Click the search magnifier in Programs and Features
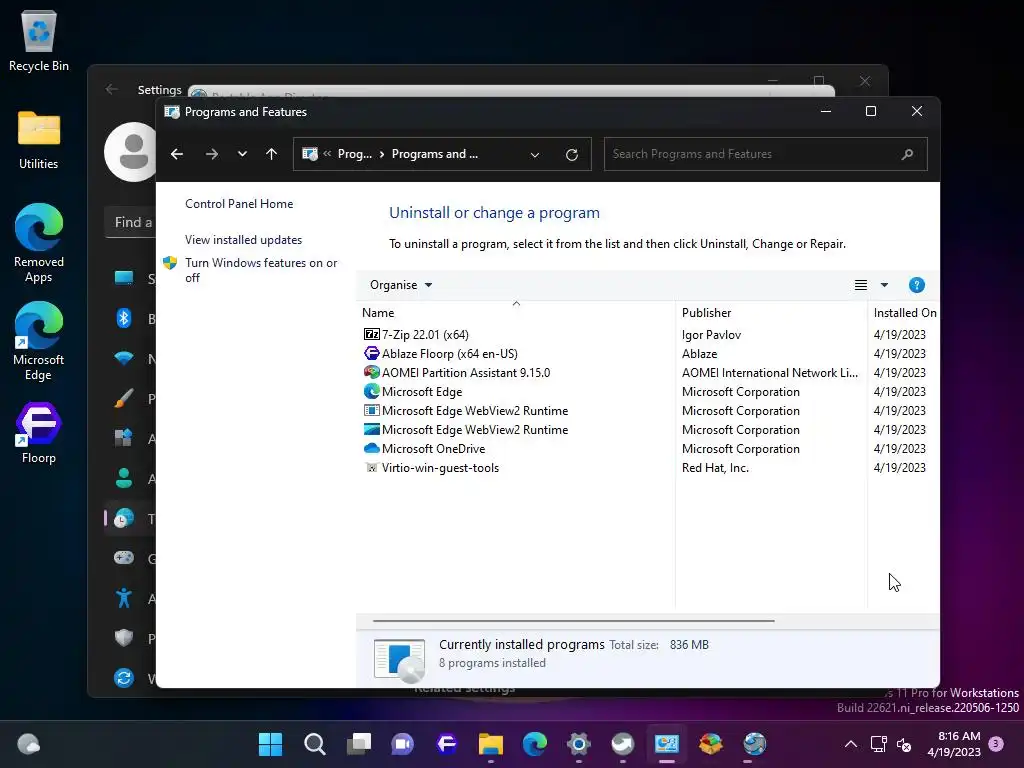1024x768 pixels. point(907,155)
